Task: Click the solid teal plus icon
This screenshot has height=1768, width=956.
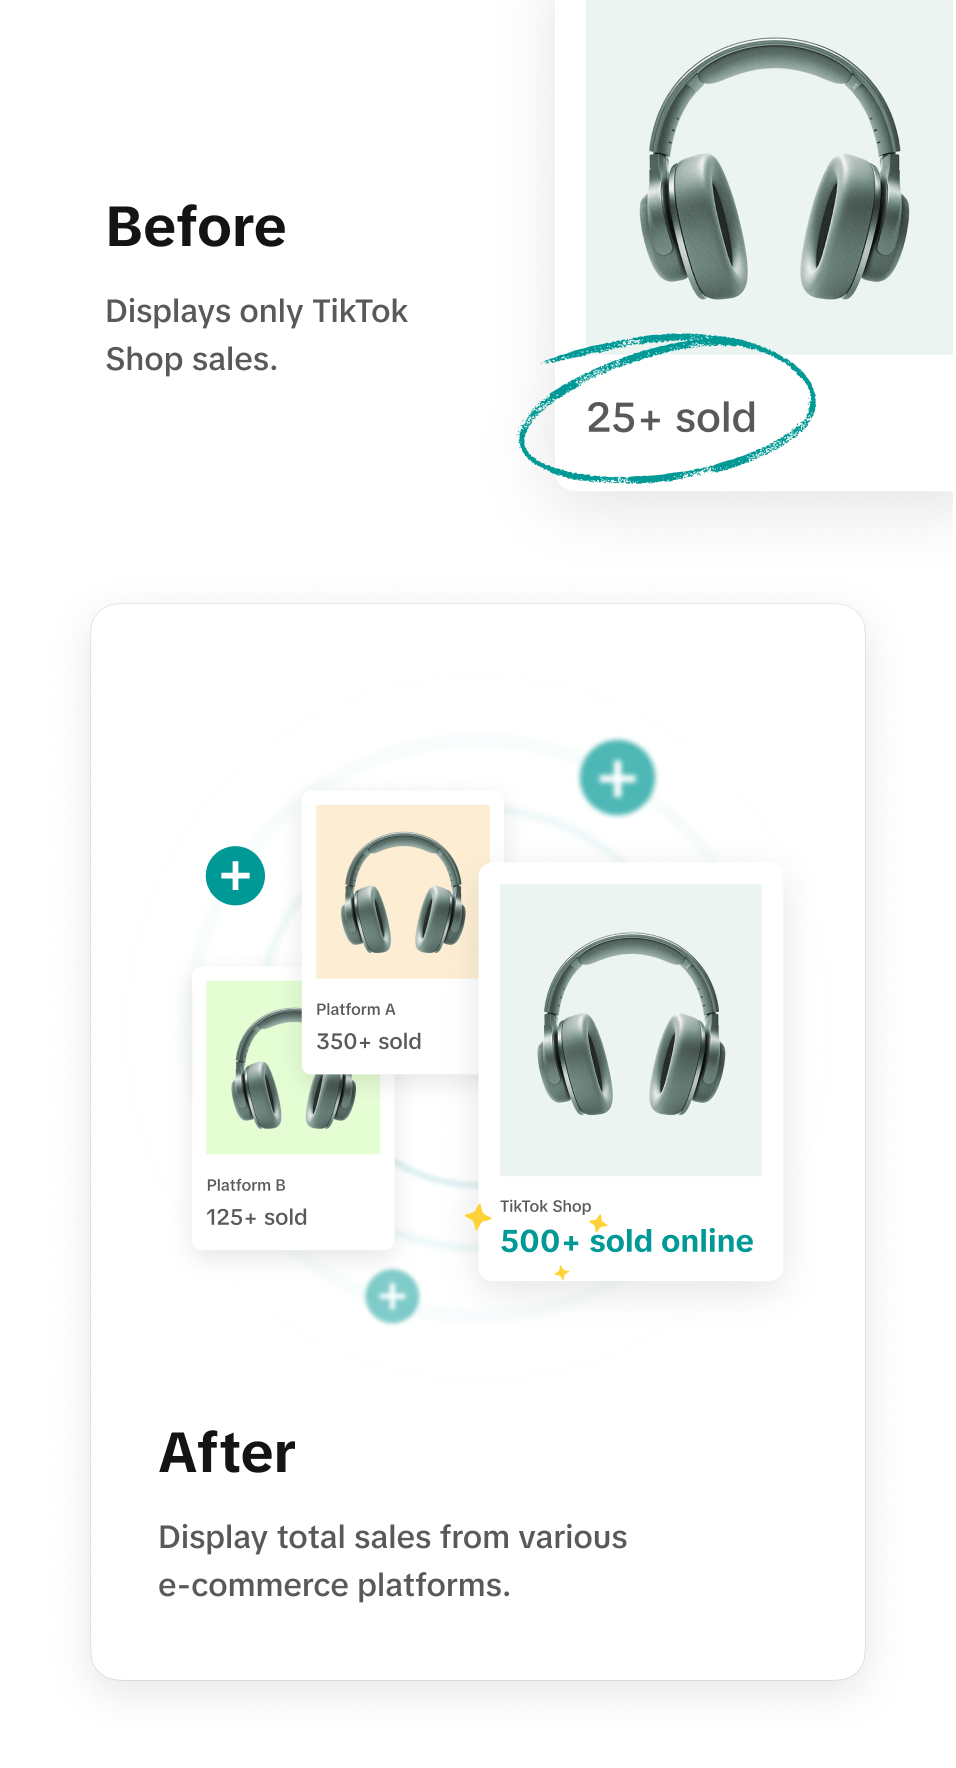Action: tap(235, 876)
